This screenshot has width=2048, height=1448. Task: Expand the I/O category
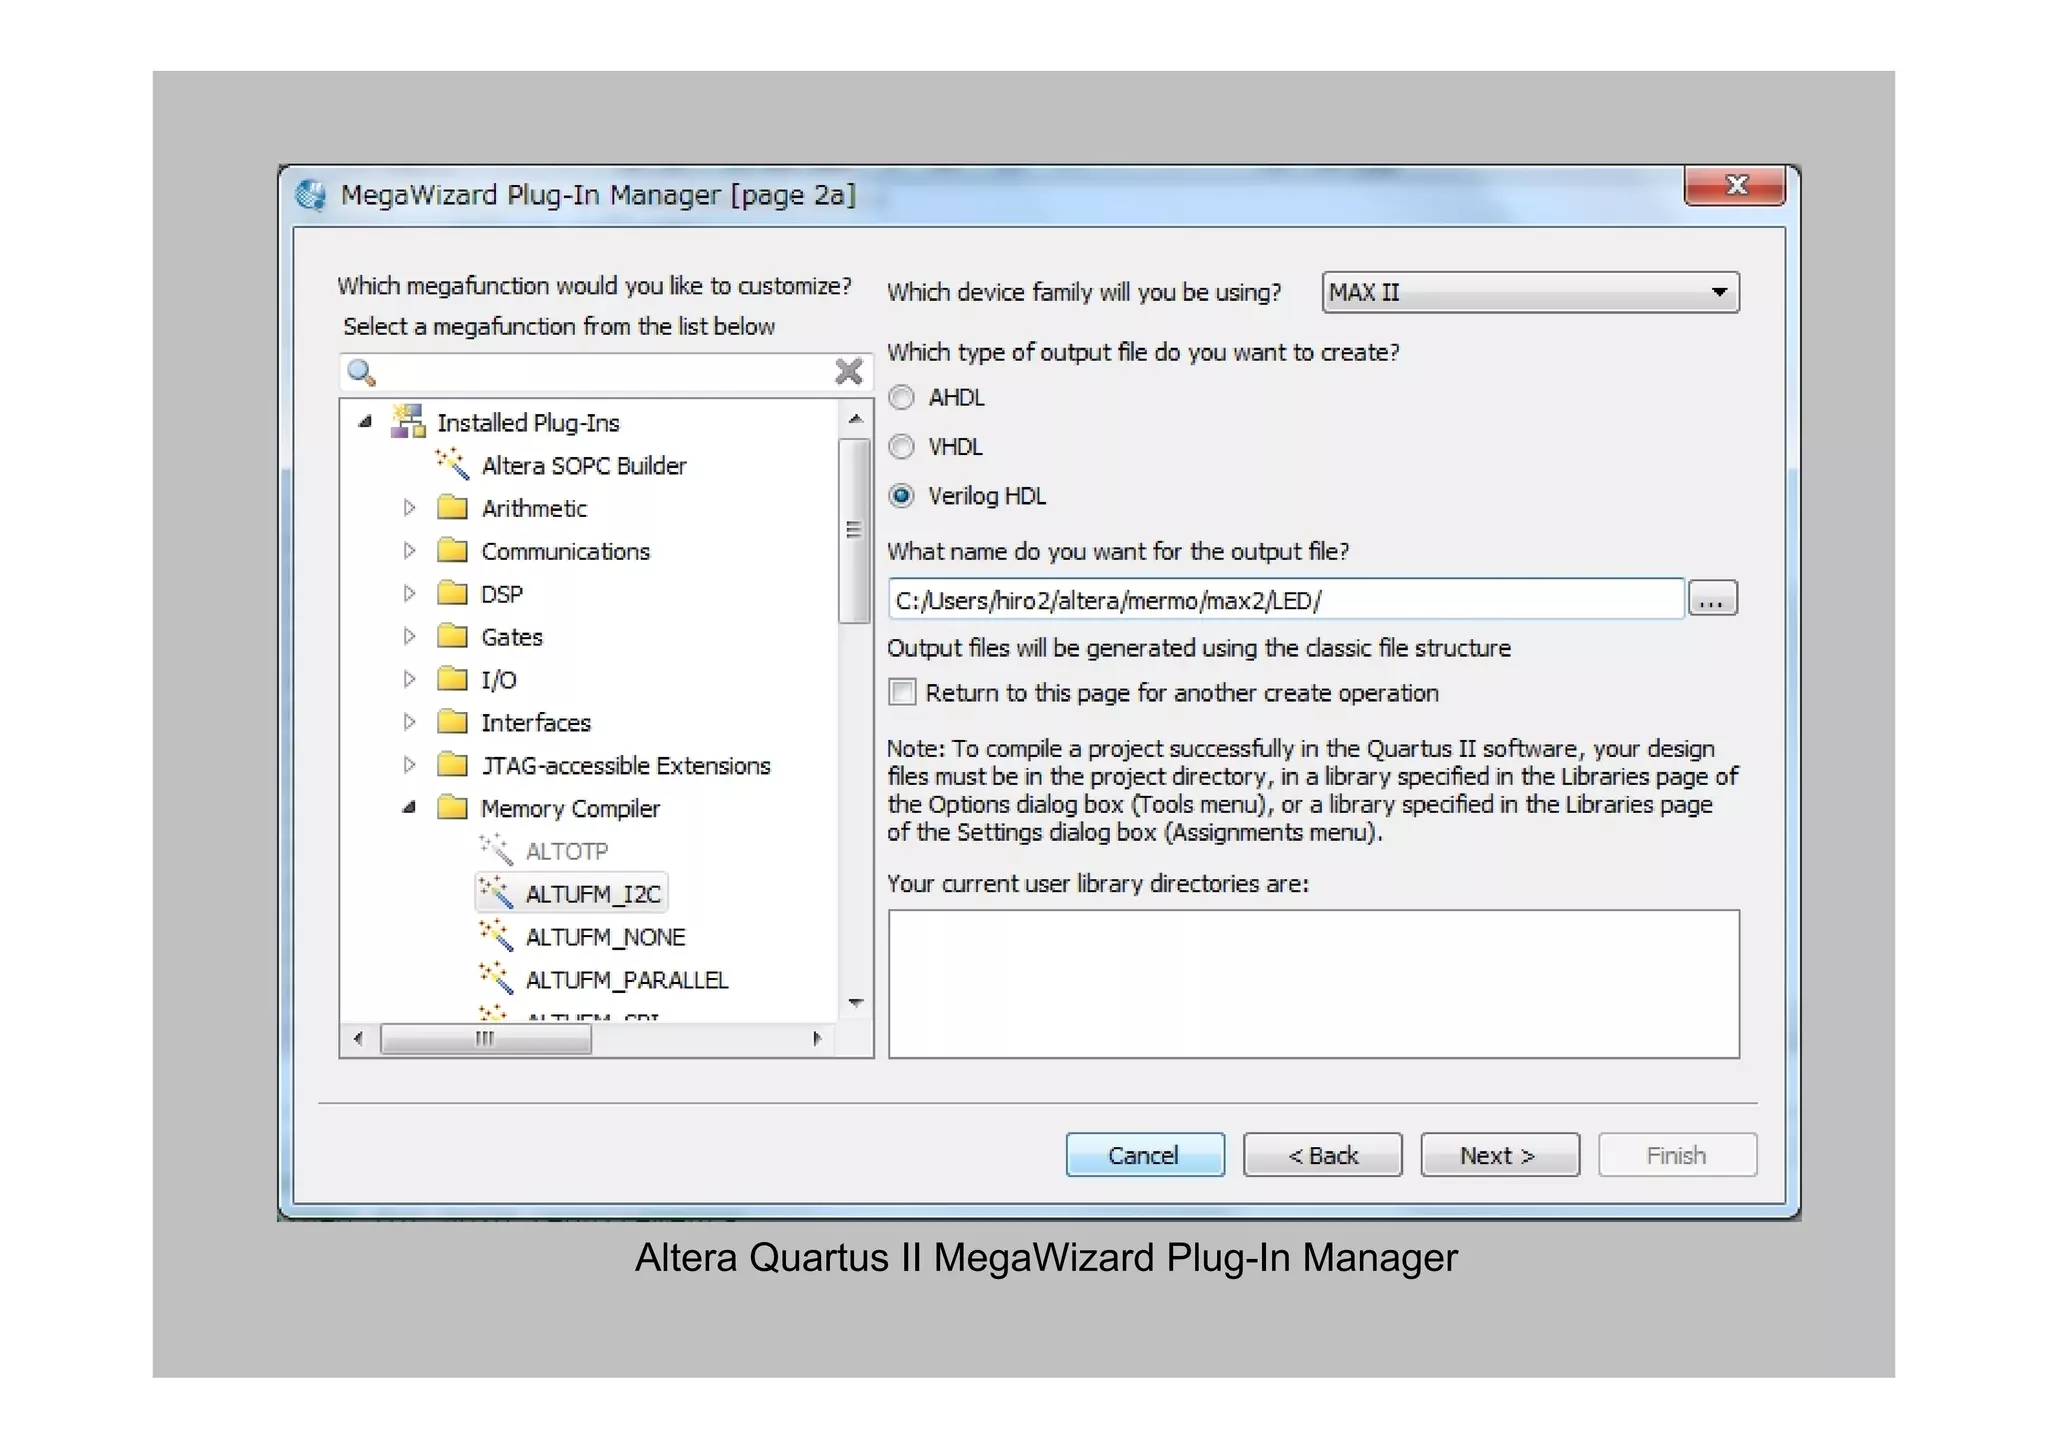click(x=409, y=680)
